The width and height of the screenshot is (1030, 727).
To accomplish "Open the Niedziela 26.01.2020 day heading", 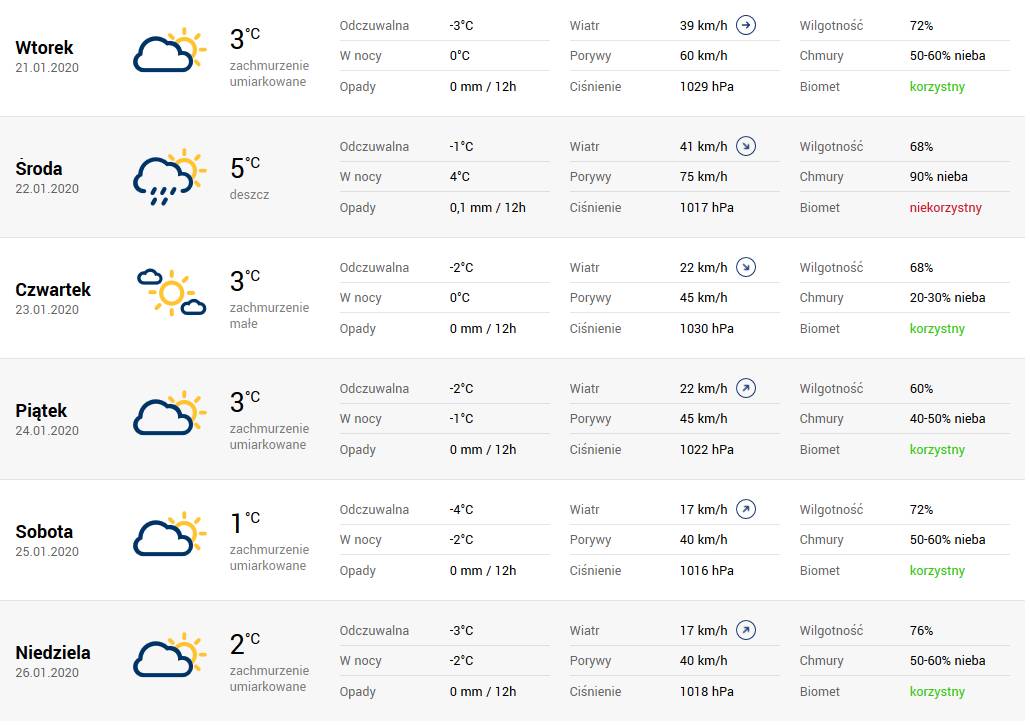I will coord(53,661).
